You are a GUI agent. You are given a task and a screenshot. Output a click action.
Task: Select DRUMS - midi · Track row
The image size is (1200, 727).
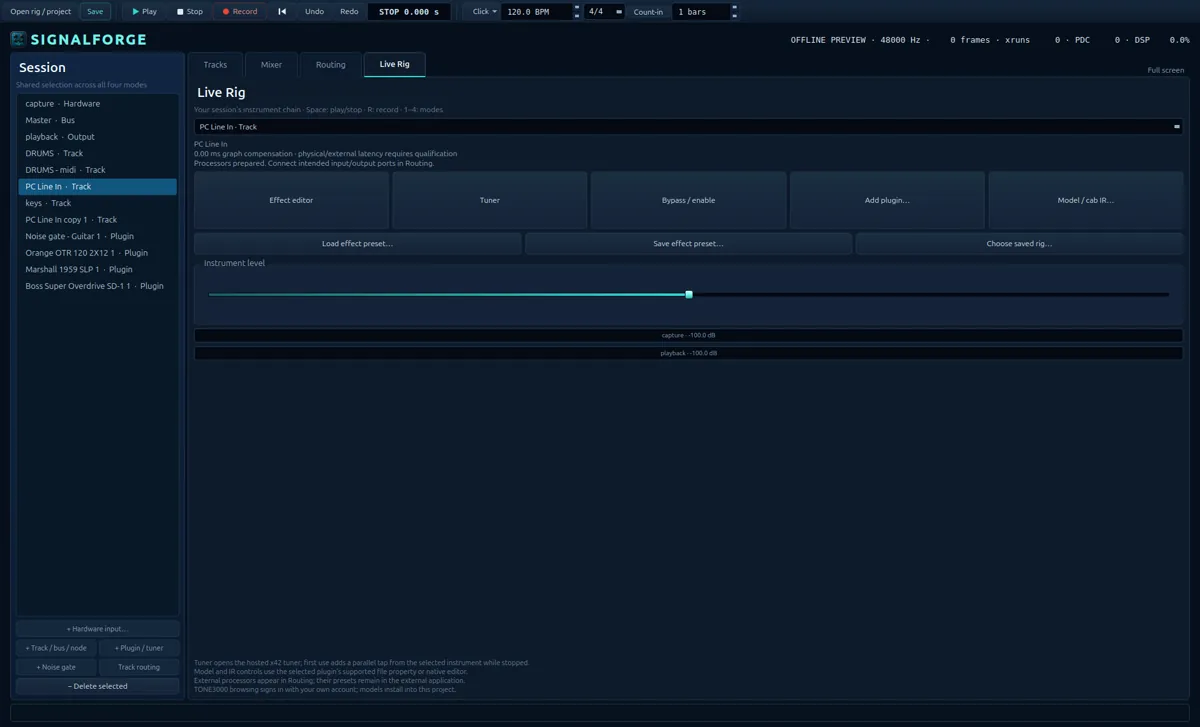[x=97, y=170]
